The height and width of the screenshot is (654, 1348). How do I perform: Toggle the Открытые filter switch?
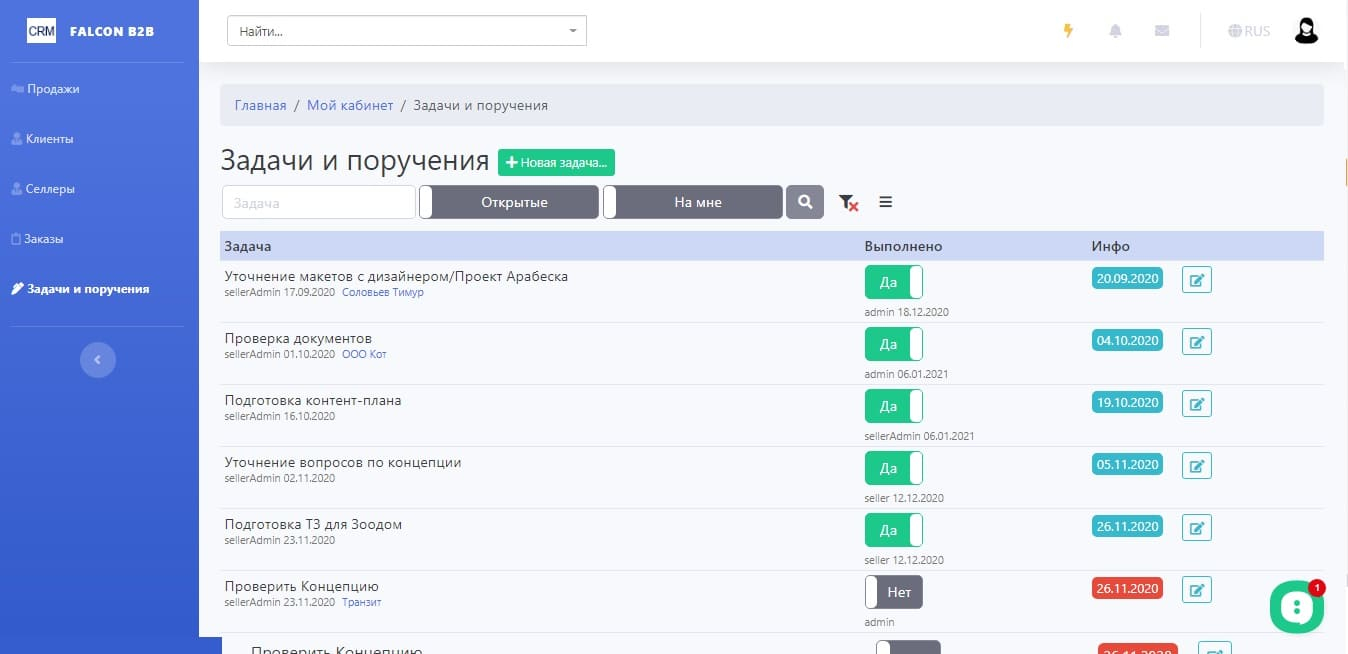tap(509, 202)
